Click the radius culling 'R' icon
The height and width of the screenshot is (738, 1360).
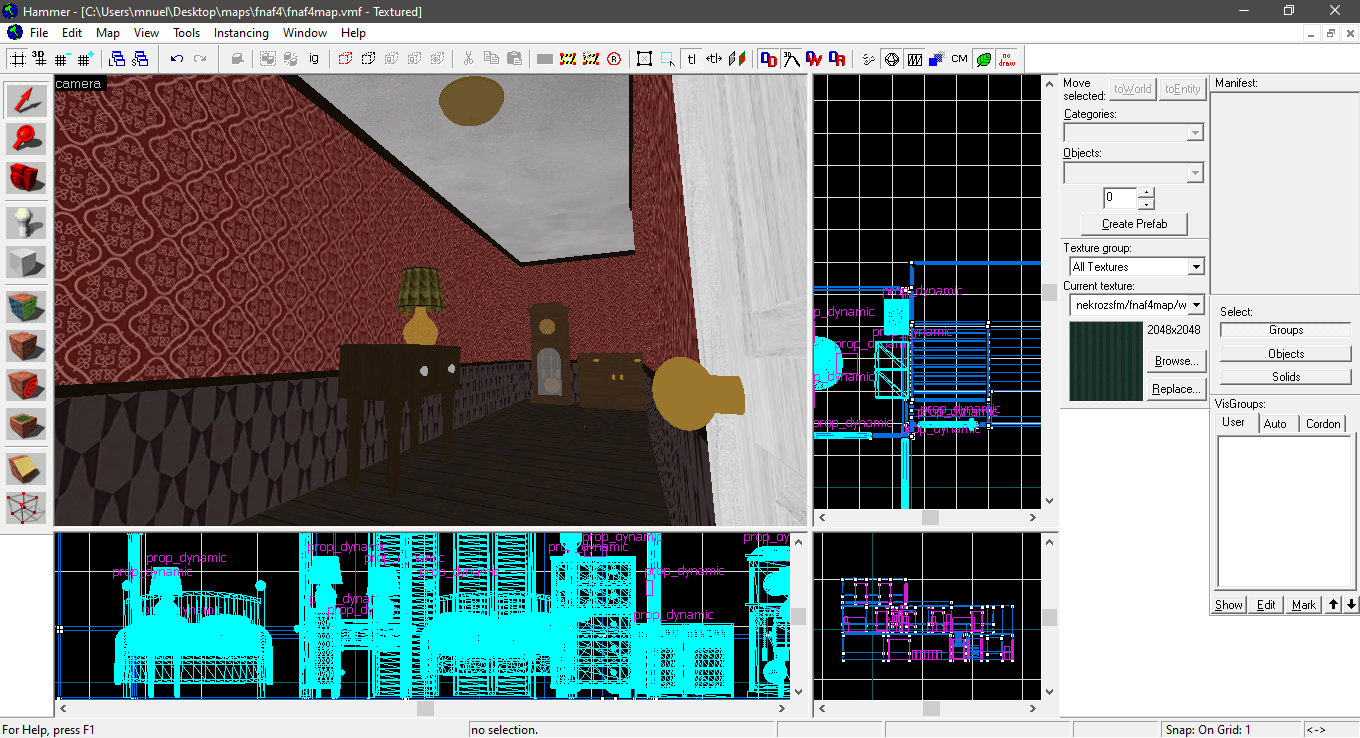tap(613, 59)
